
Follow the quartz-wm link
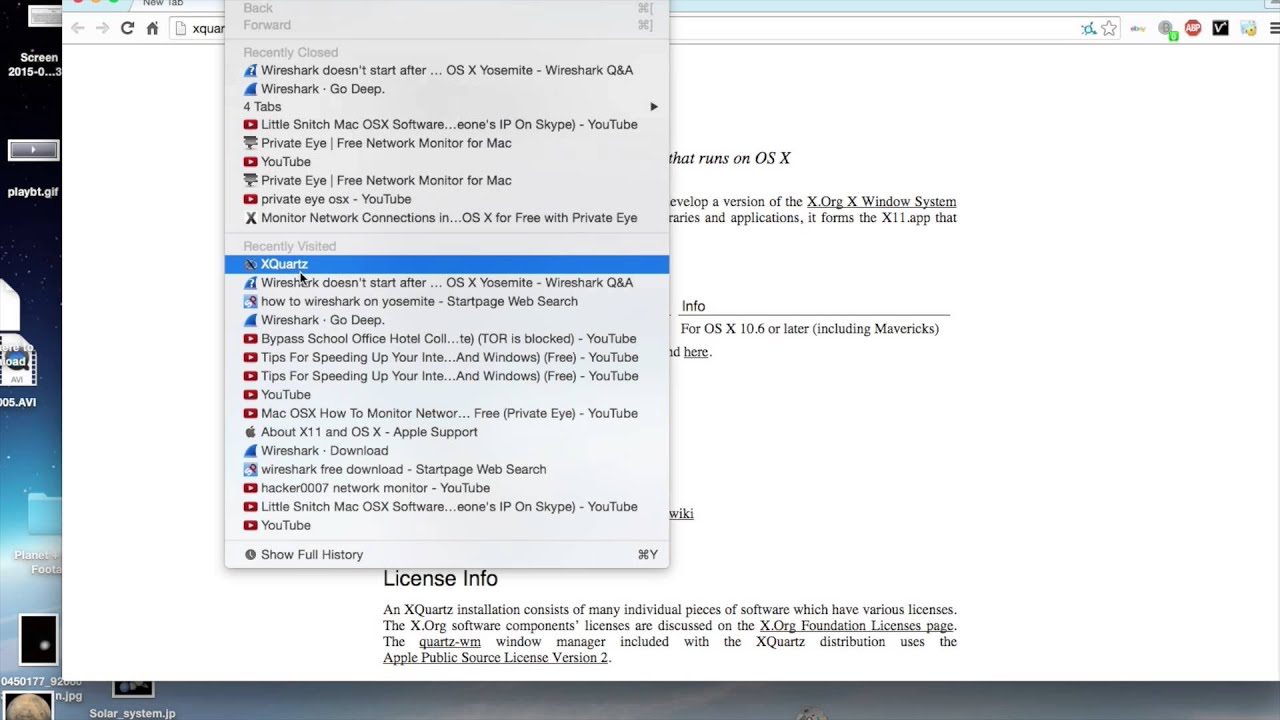(x=450, y=642)
